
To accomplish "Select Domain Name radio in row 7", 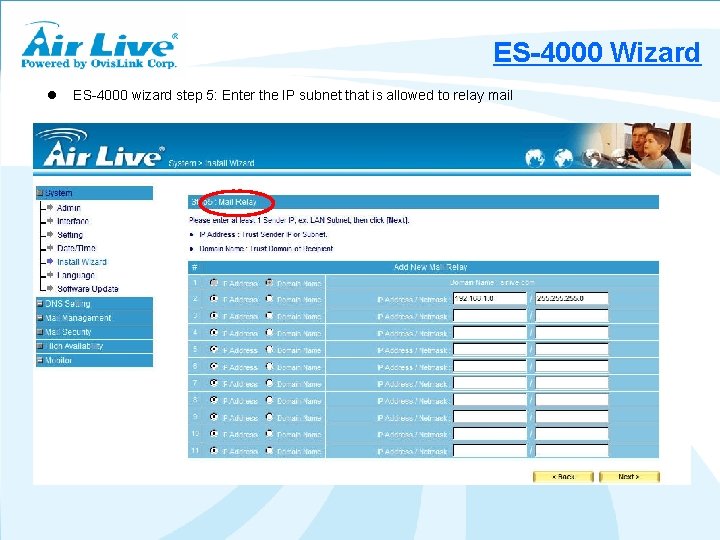I will [x=270, y=383].
